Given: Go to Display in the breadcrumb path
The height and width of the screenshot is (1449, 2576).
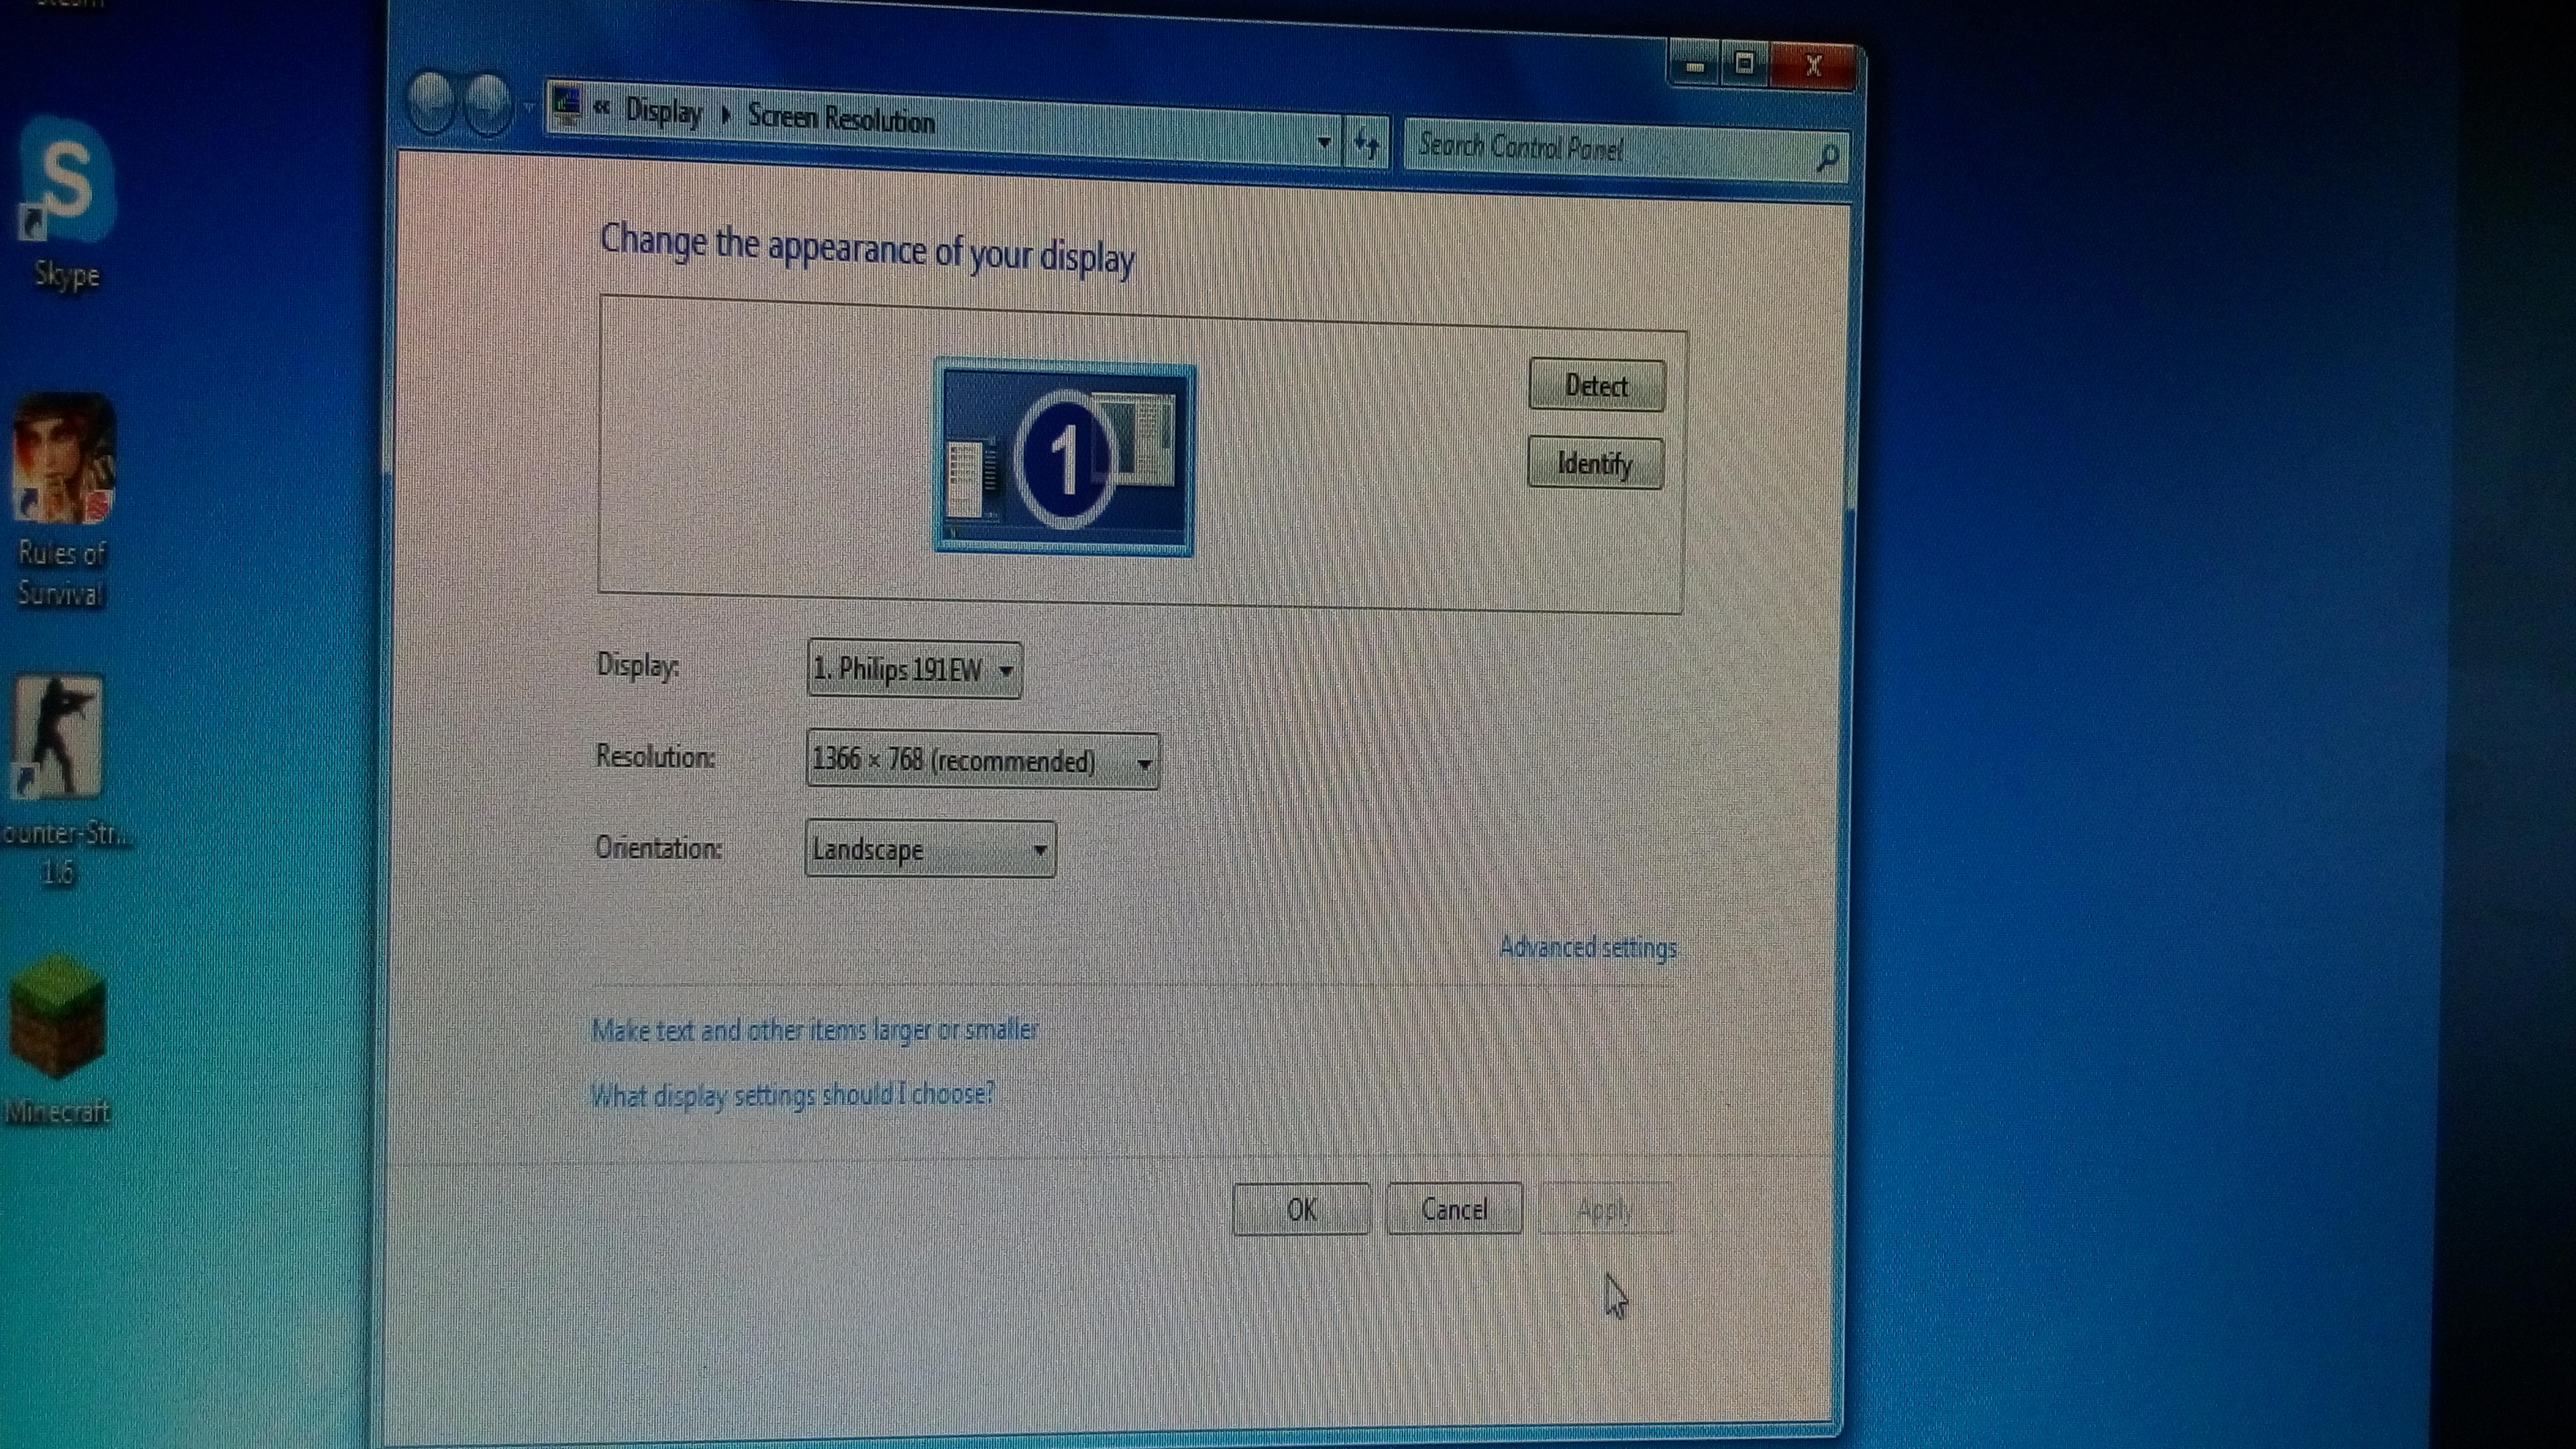Looking at the screenshot, I should 663,111.
